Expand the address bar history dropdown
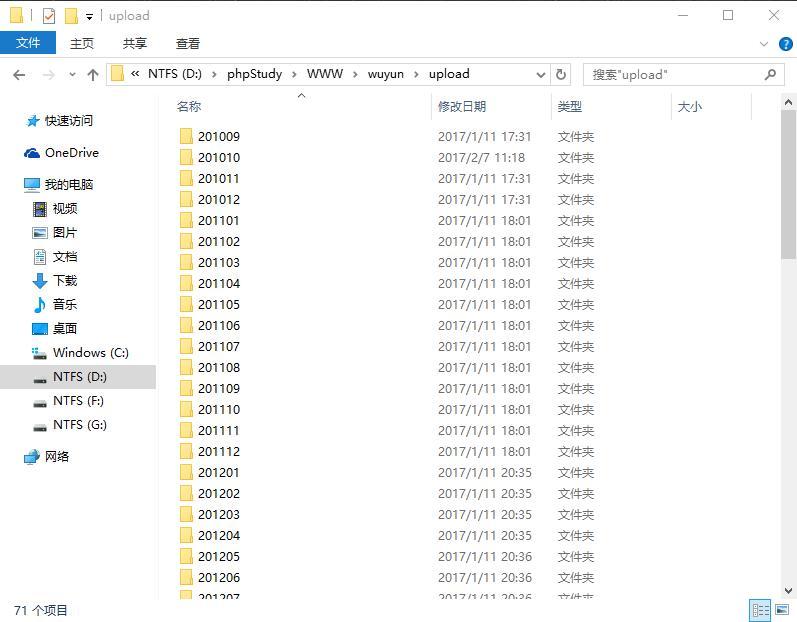The height and width of the screenshot is (622, 797). pos(540,75)
